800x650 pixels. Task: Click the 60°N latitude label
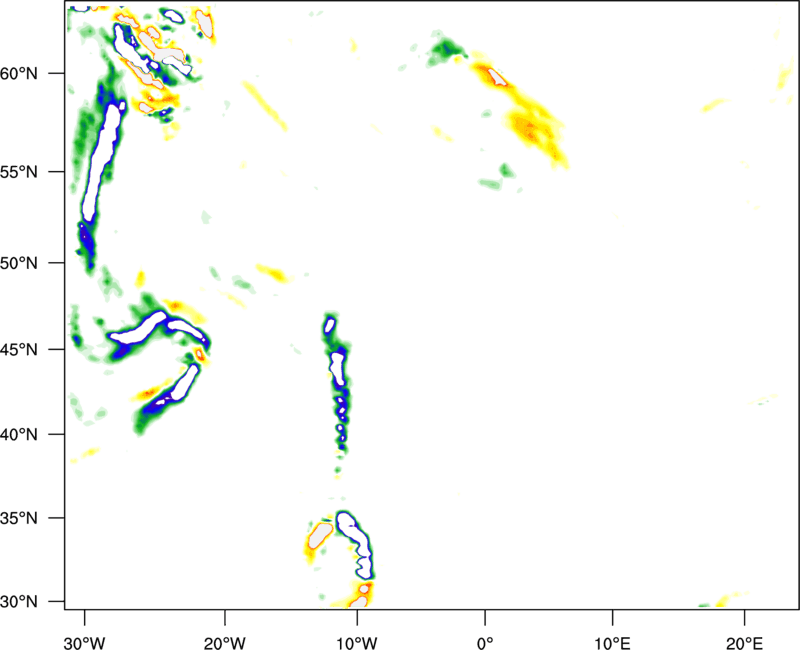click(19, 73)
